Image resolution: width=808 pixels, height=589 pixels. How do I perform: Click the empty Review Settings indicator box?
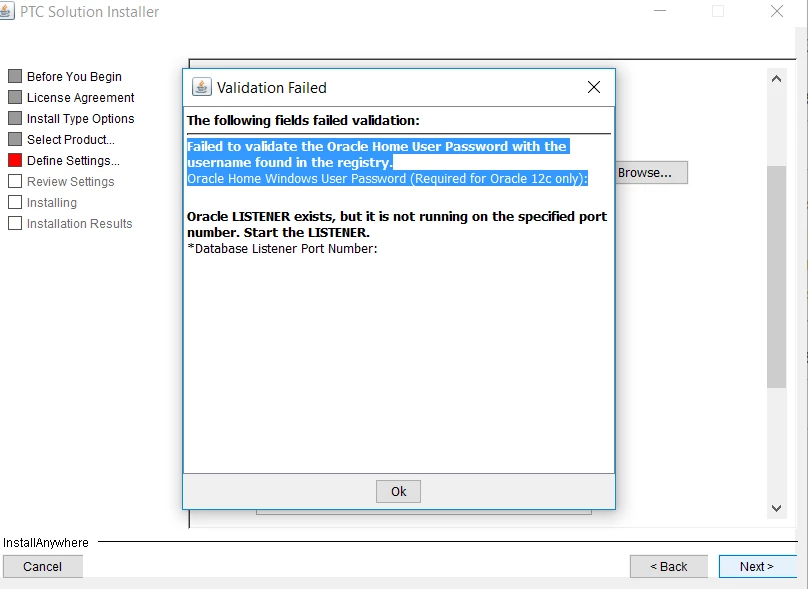tap(15, 181)
